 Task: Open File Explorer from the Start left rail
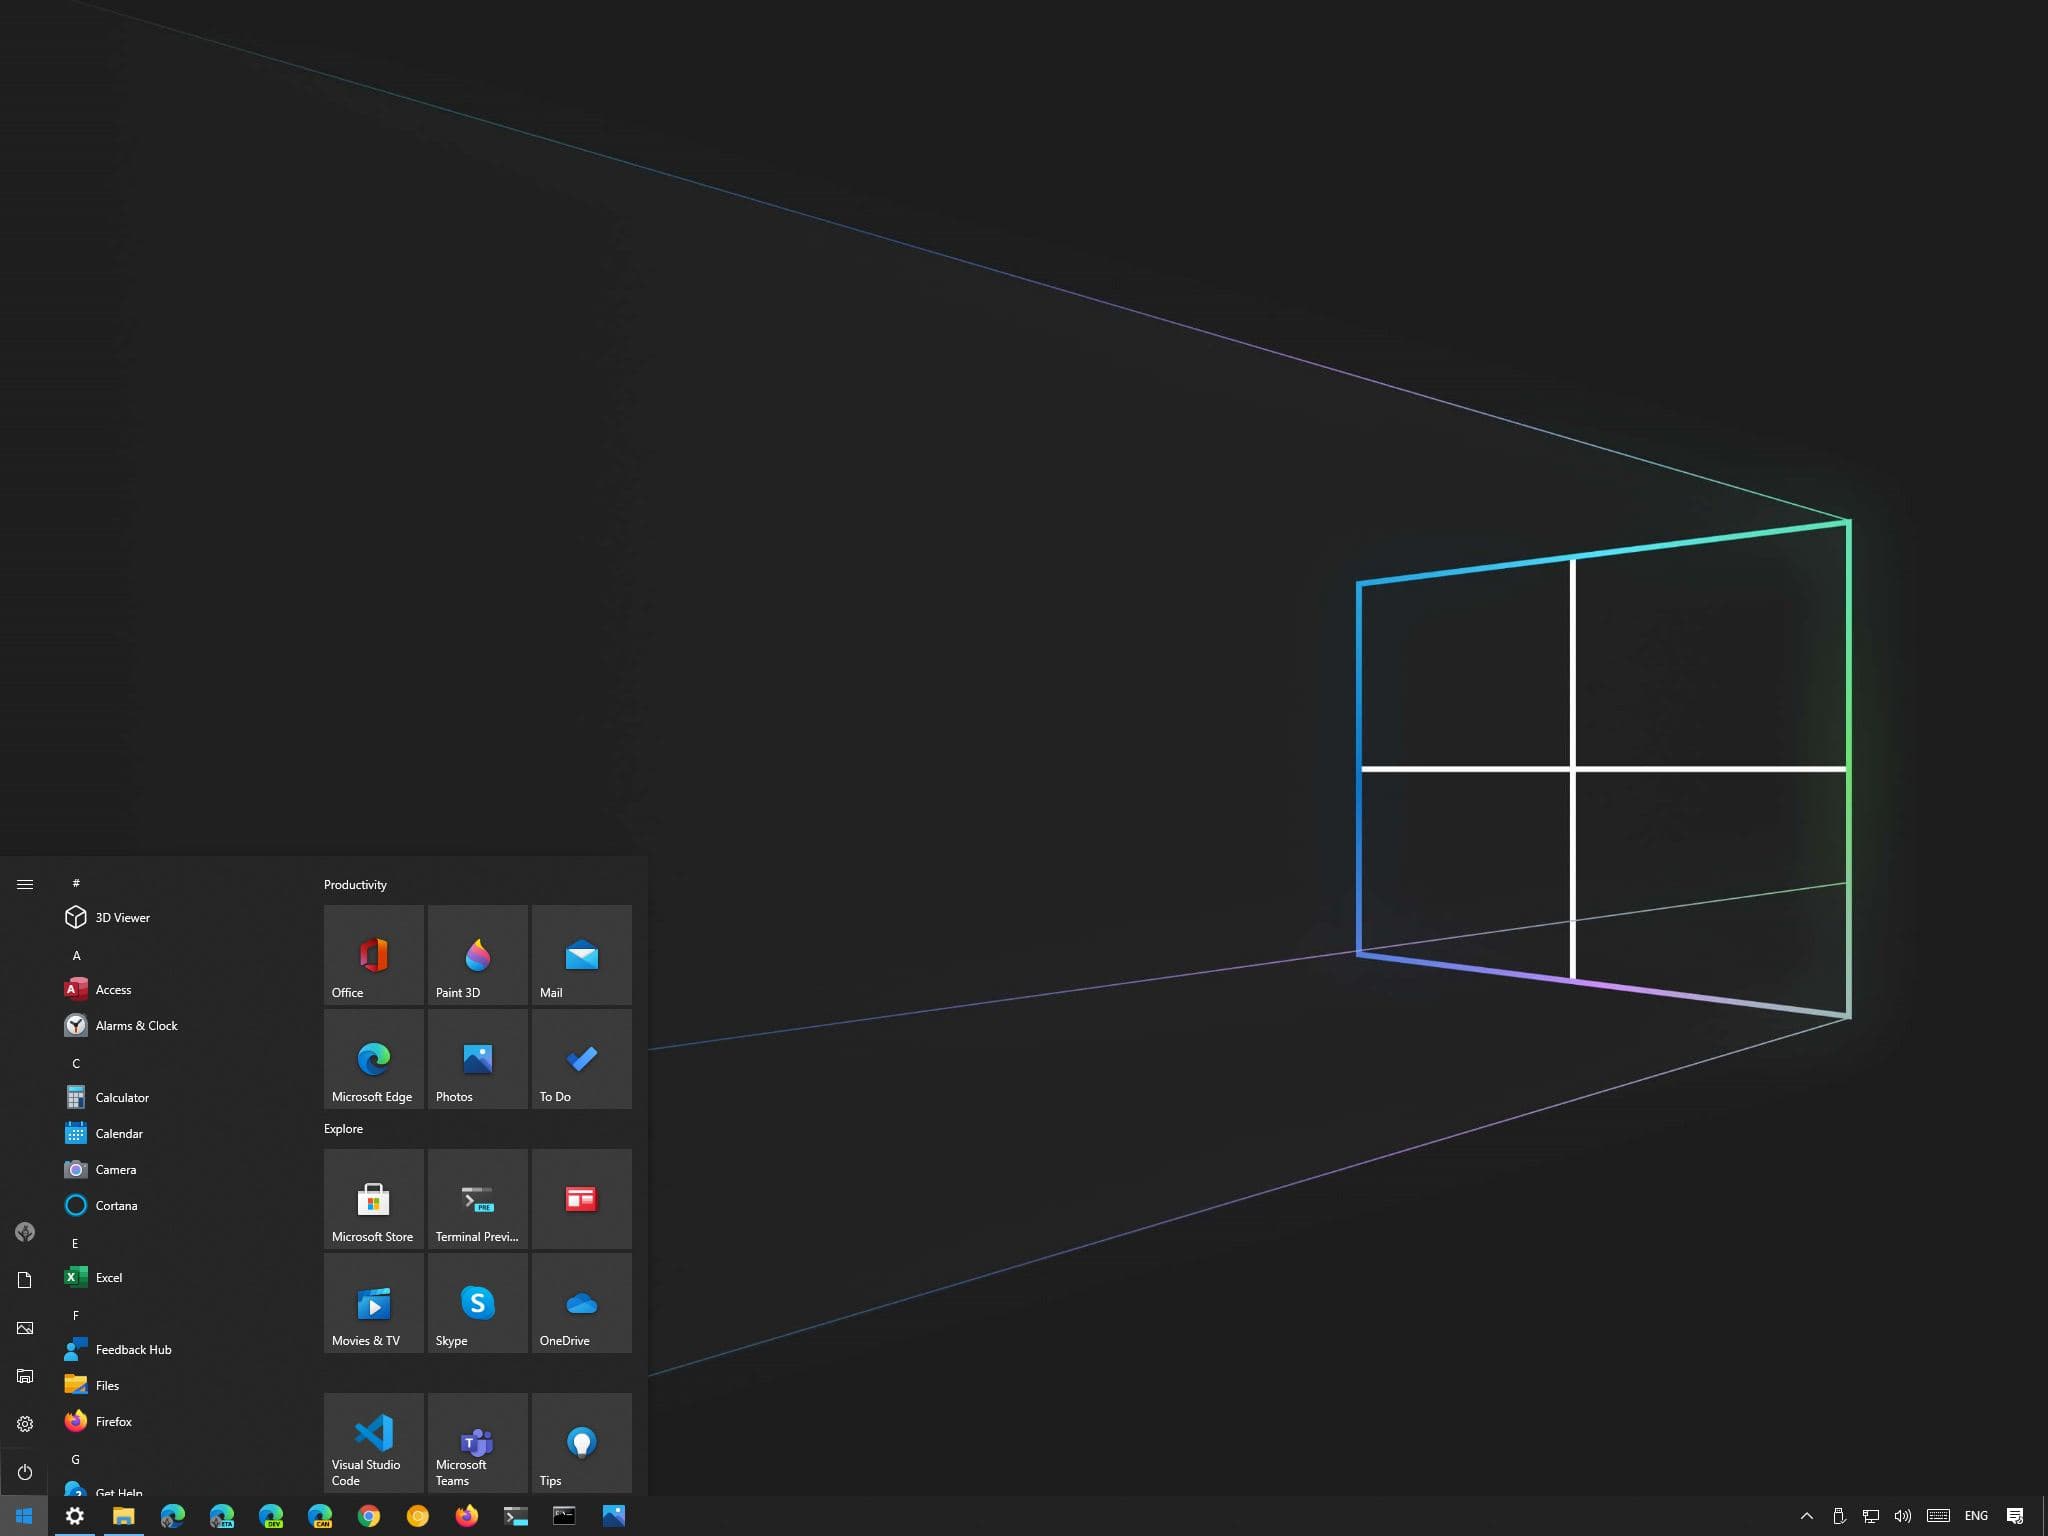click(25, 1376)
